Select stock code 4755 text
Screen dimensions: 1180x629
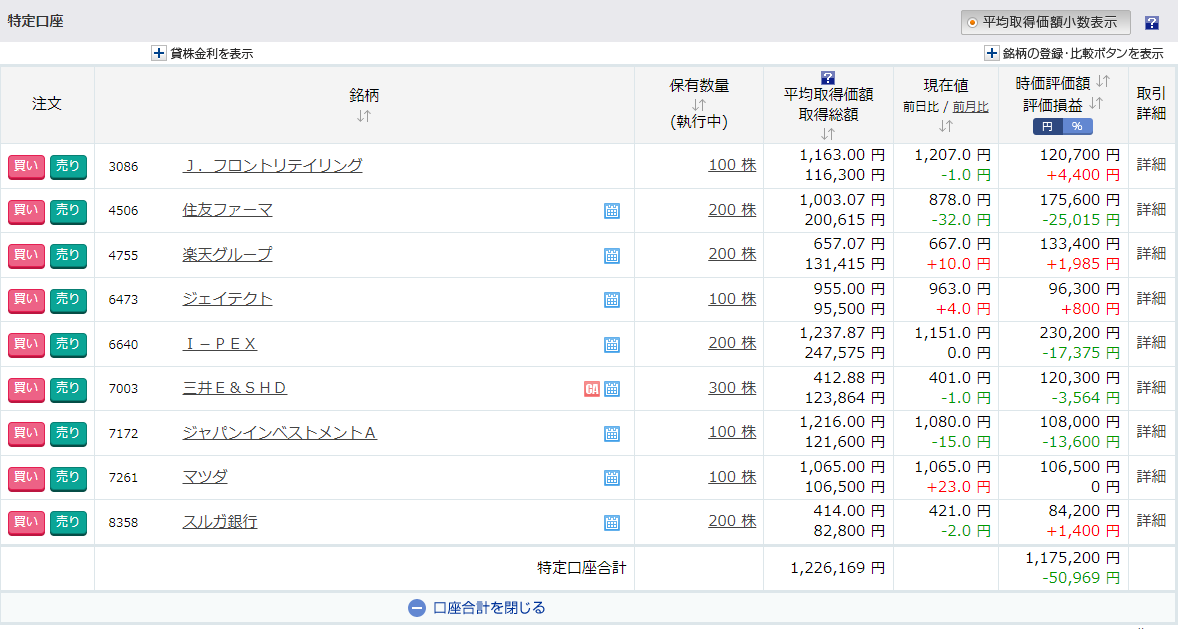point(123,256)
